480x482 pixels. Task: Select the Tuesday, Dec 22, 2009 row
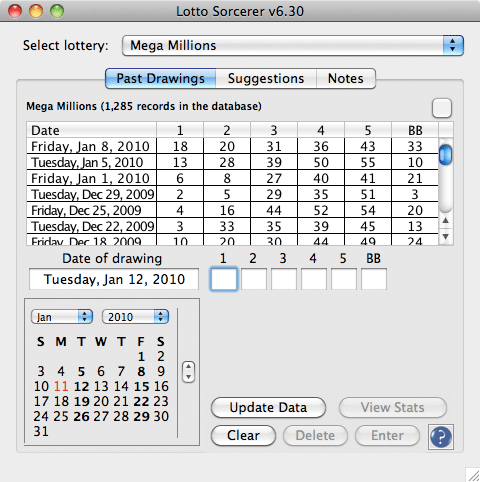click(x=232, y=226)
